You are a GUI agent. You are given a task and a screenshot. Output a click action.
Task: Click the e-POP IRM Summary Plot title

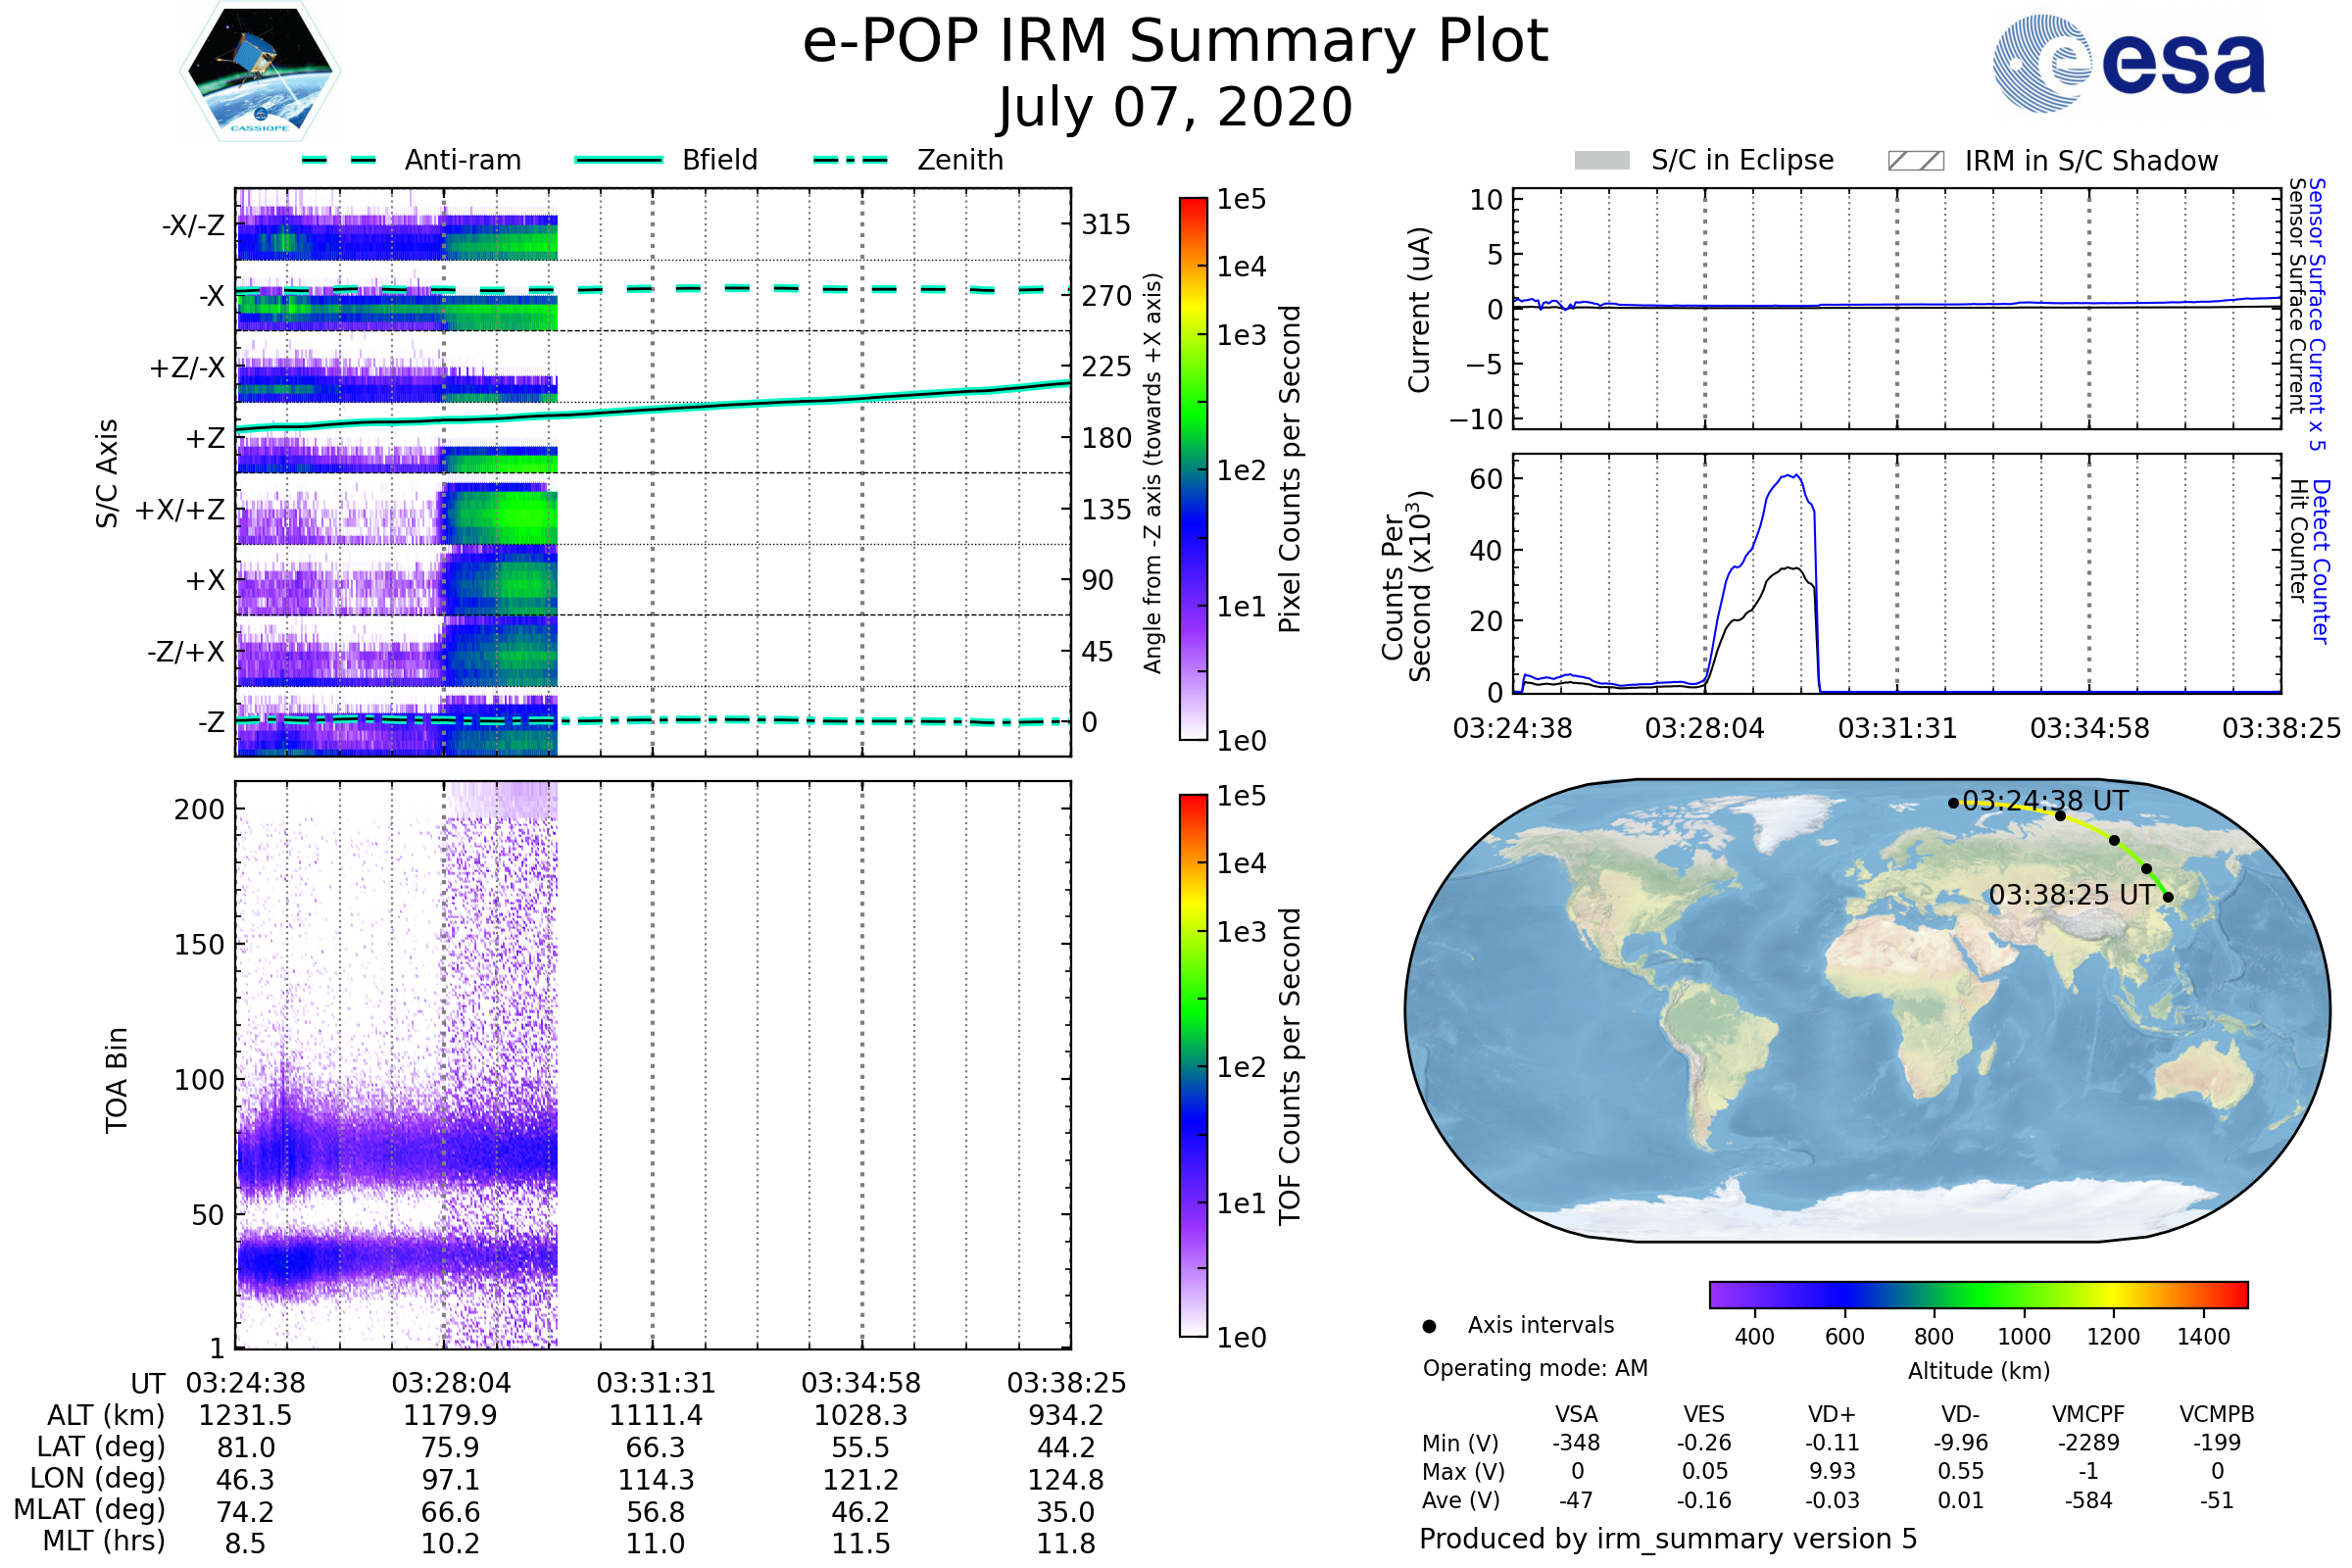(1175, 42)
